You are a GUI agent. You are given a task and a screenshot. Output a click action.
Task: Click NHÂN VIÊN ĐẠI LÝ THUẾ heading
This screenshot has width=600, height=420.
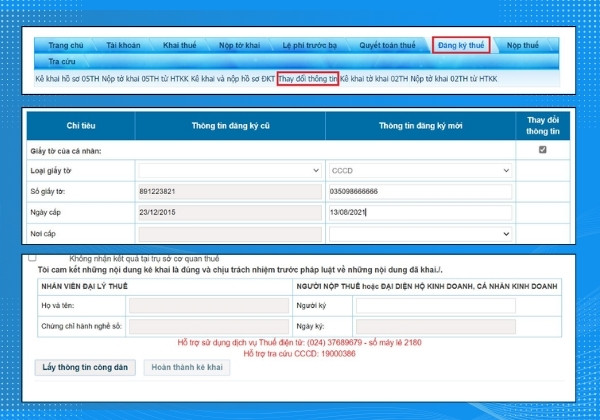(x=84, y=287)
